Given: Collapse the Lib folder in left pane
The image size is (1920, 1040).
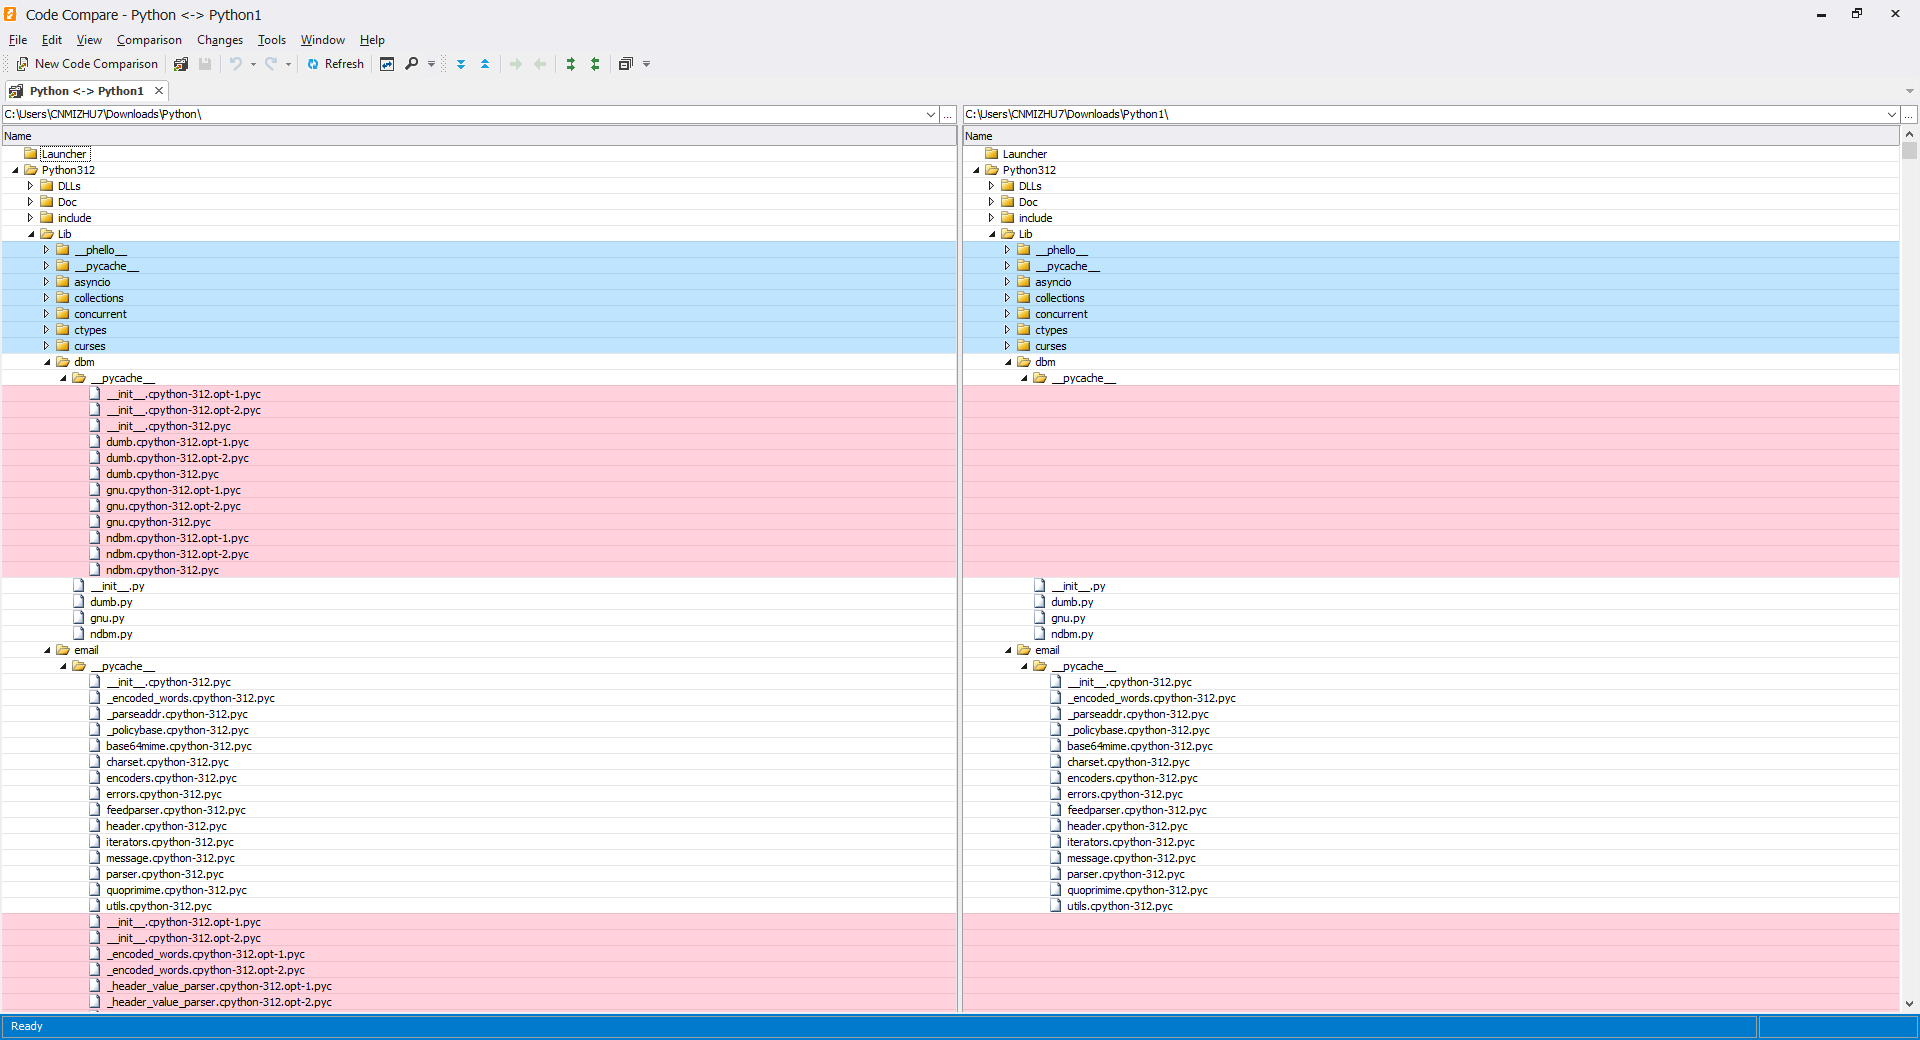Looking at the screenshot, I should coord(31,234).
